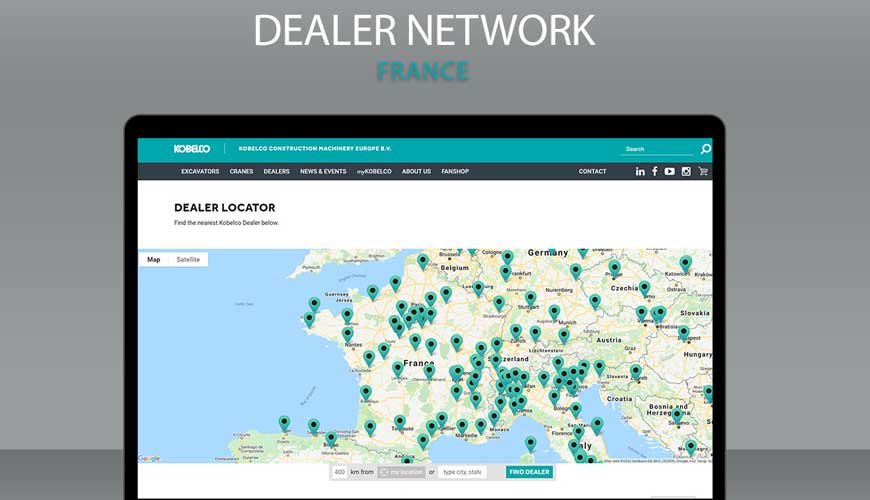Screen dimensions: 870x500
Task: Open the YouTube channel icon
Action: coord(670,172)
